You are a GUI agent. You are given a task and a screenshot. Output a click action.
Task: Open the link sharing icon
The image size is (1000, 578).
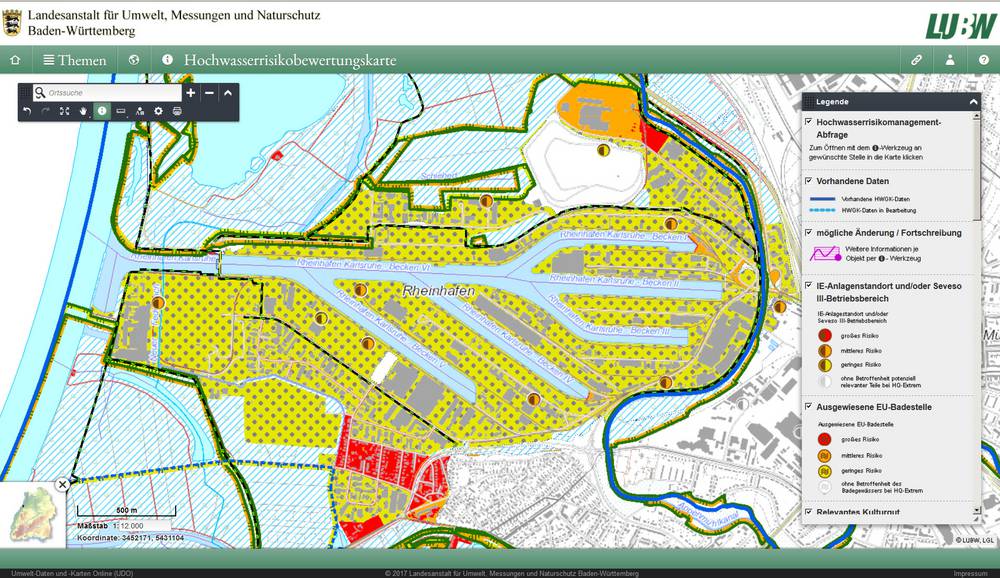click(x=916, y=60)
